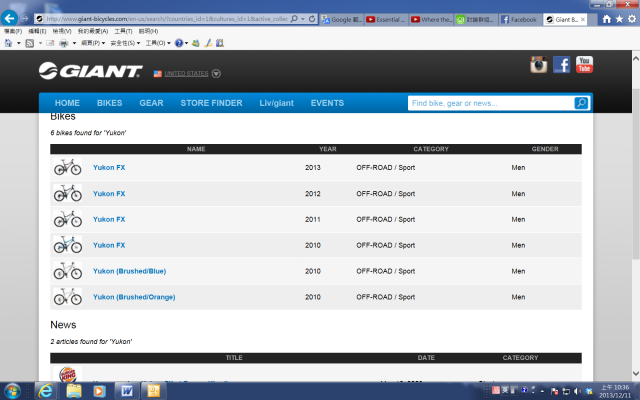Open Yukon (Brushed/Orange) link
This screenshot has width=640, height=400.
pos(134,297)
